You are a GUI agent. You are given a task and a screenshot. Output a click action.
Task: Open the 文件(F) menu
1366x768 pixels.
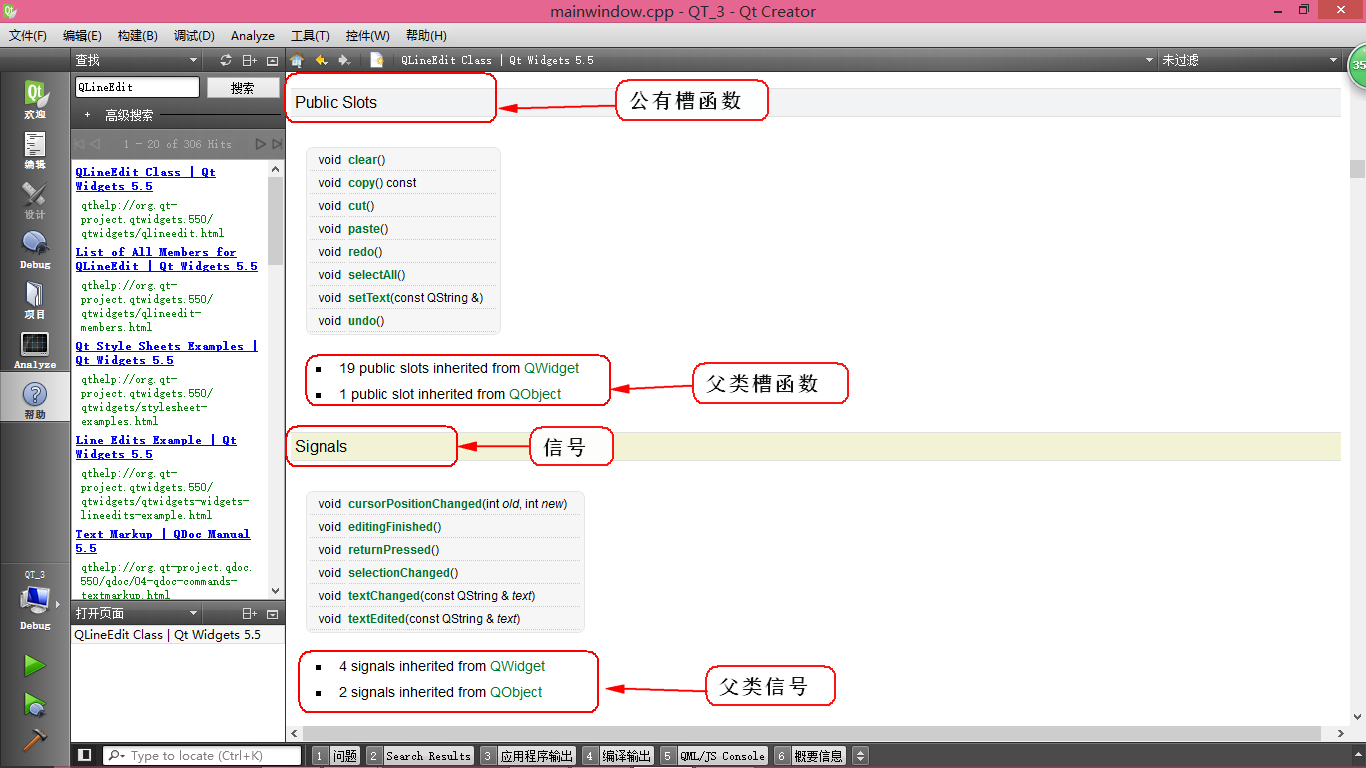point(28,35)
